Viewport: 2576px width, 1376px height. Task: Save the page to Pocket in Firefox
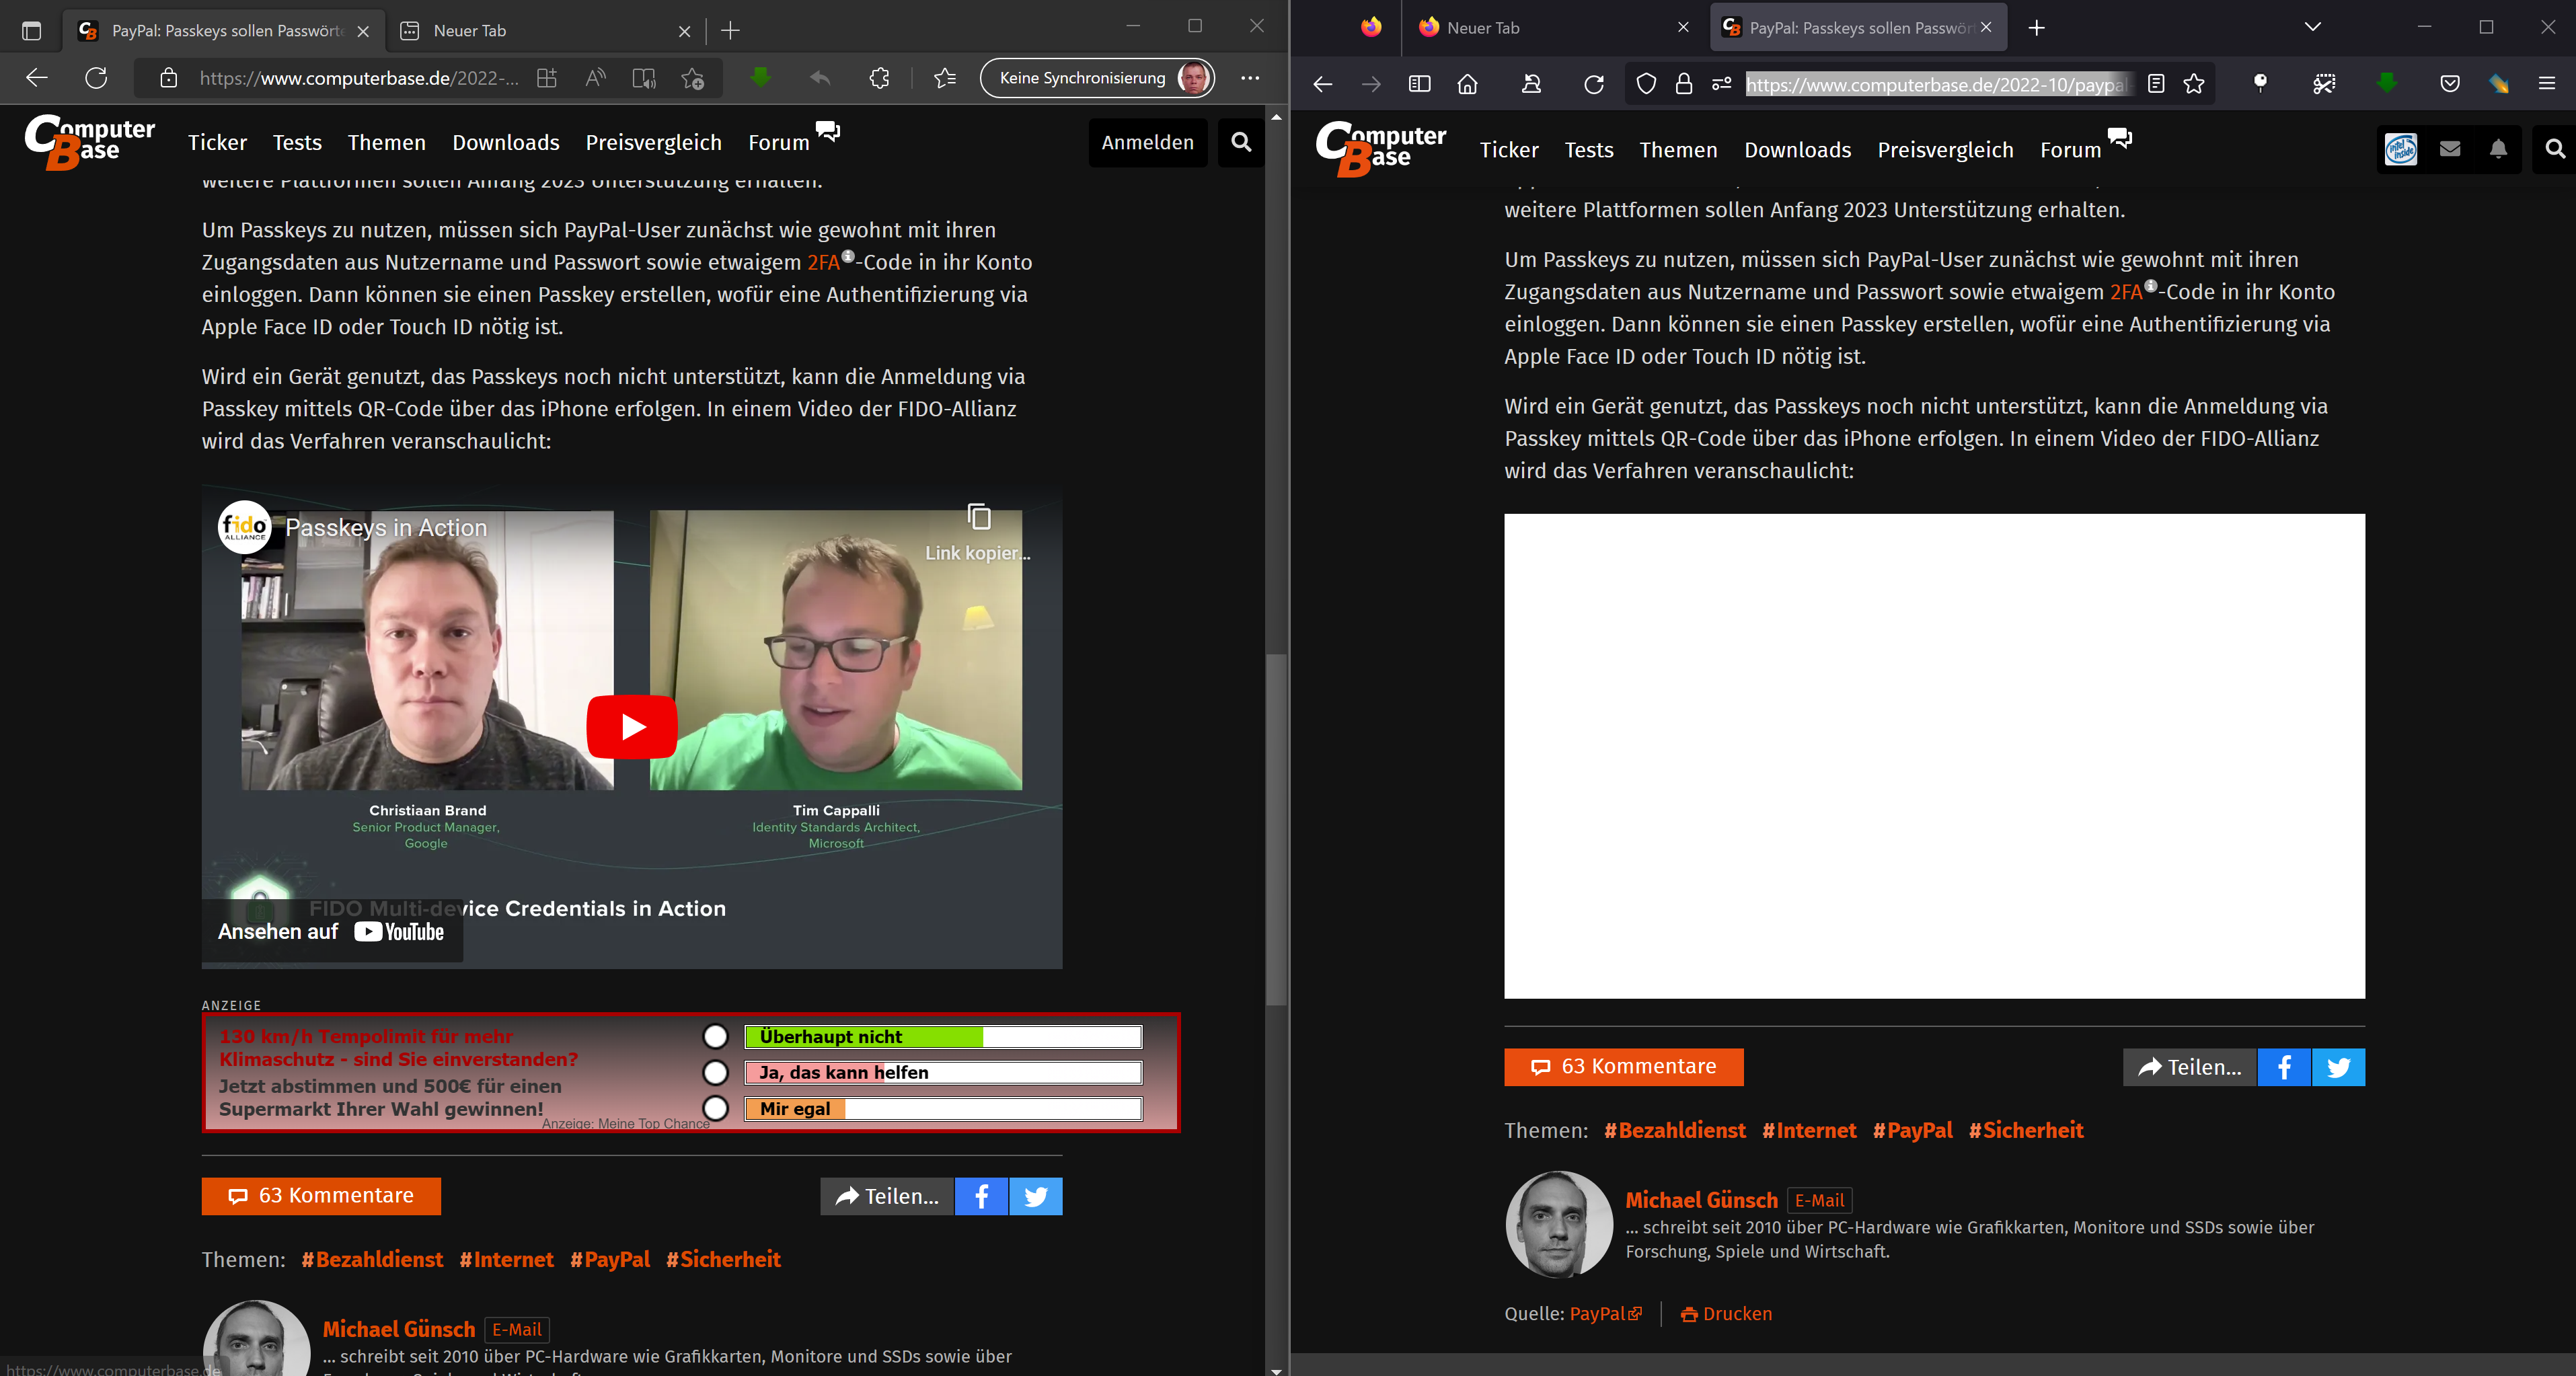coord(2450,83)
